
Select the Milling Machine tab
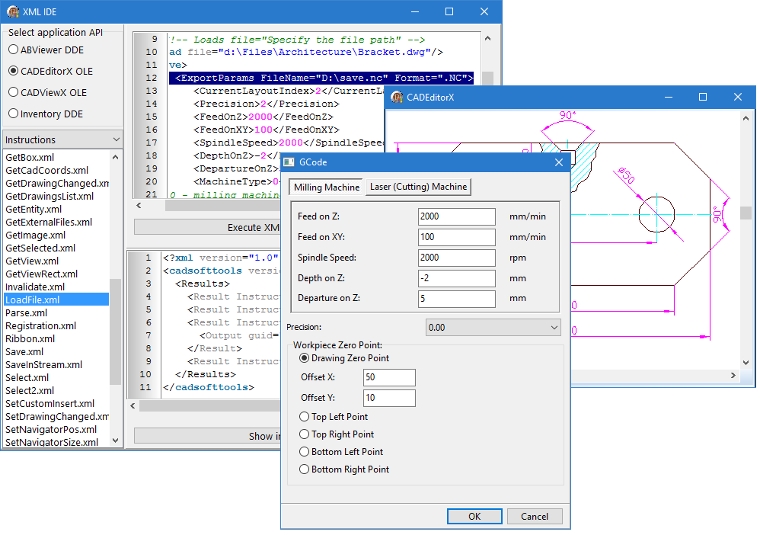325,187
